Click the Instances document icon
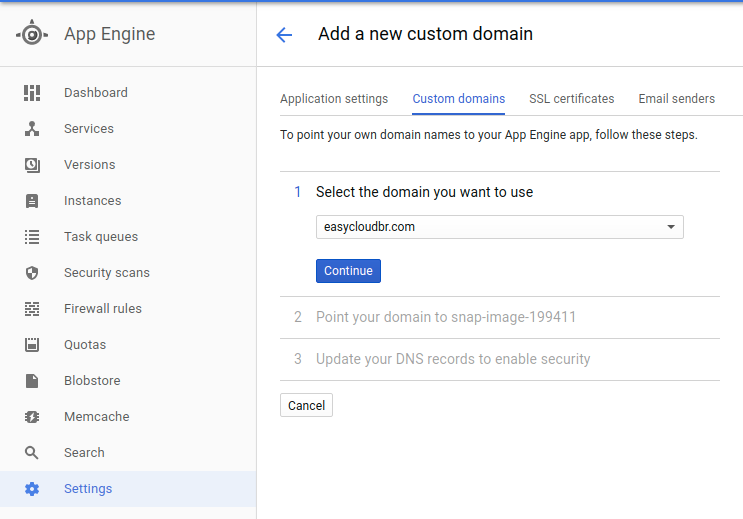The image size is (743, 519). [32, 201]
